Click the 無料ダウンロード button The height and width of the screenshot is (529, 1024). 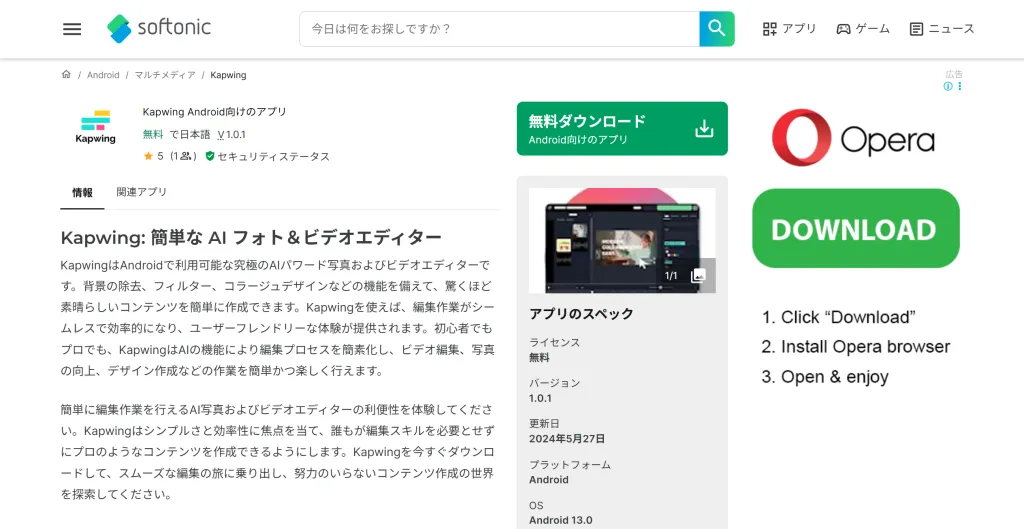pos(622,129)
